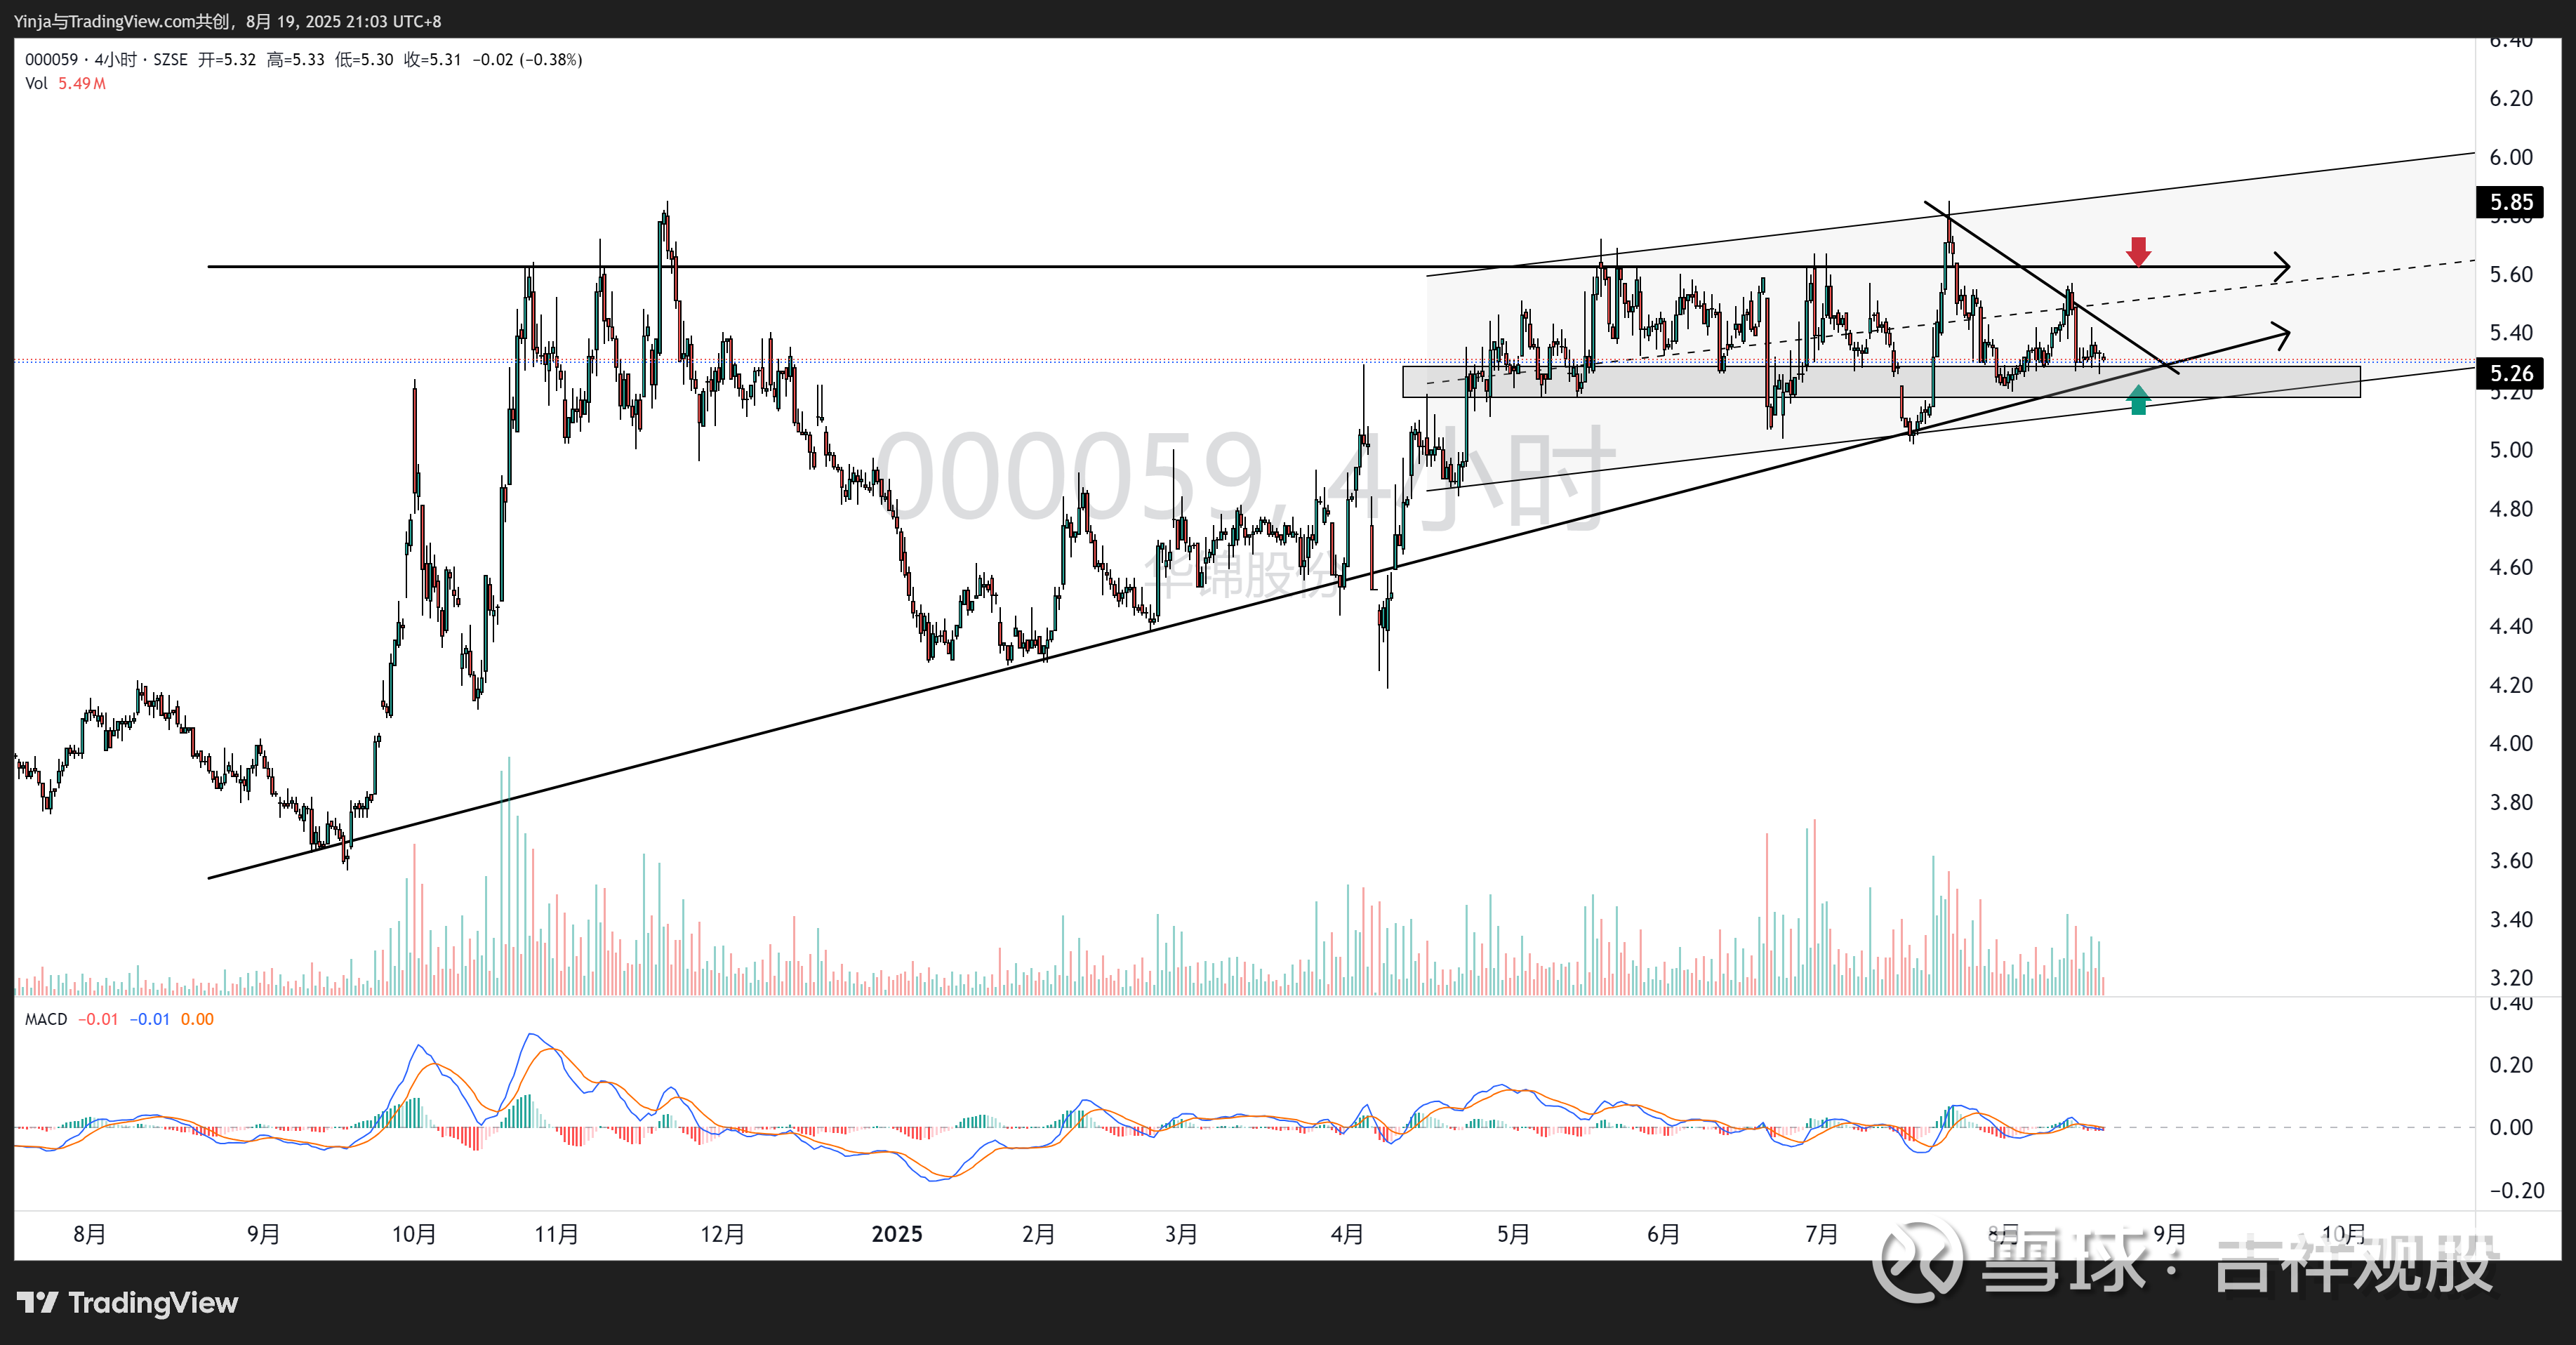Click the 4.20 price axis label

(x=2511, y=685)
